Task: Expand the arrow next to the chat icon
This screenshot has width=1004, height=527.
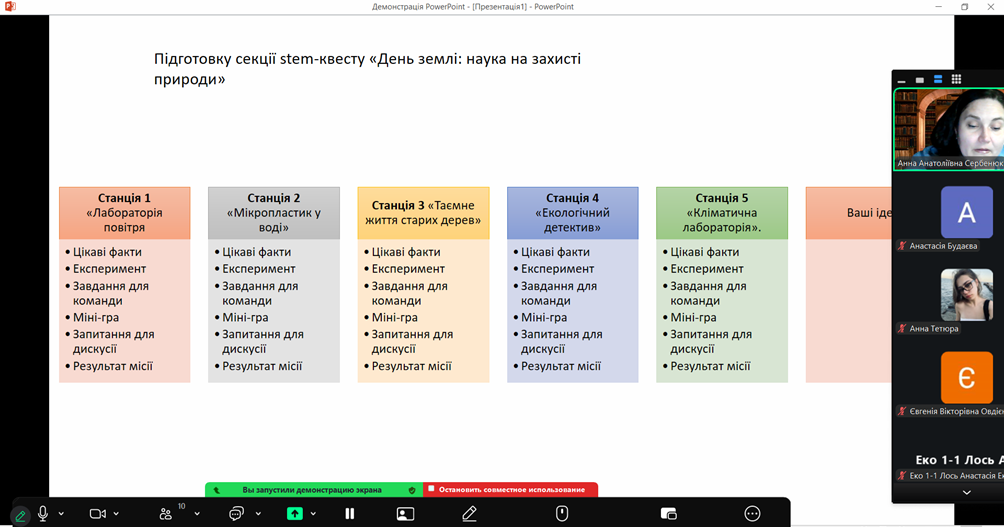Action: pyautogui.click(x=258, y=514)
